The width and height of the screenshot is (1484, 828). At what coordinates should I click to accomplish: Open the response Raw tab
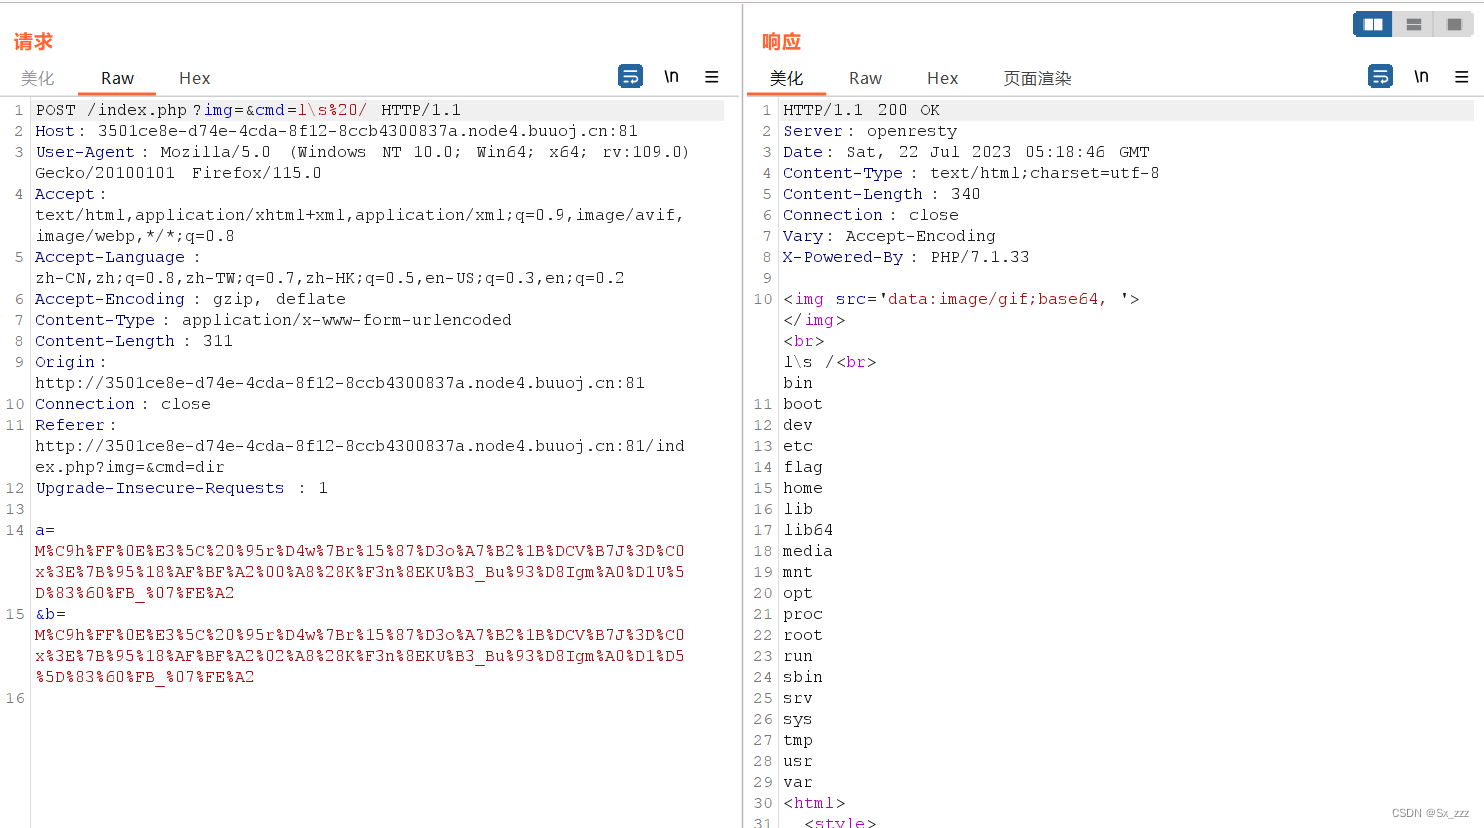865,78
